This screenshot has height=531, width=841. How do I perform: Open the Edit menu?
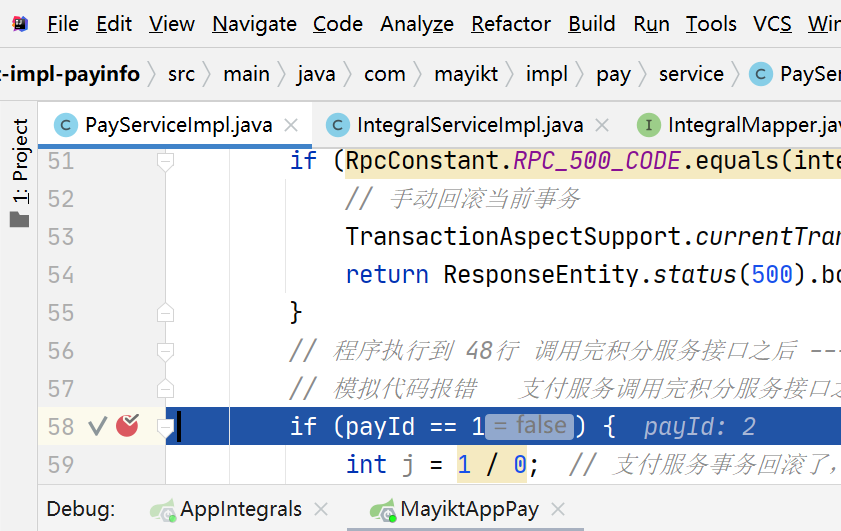click(x=114, y=24)
